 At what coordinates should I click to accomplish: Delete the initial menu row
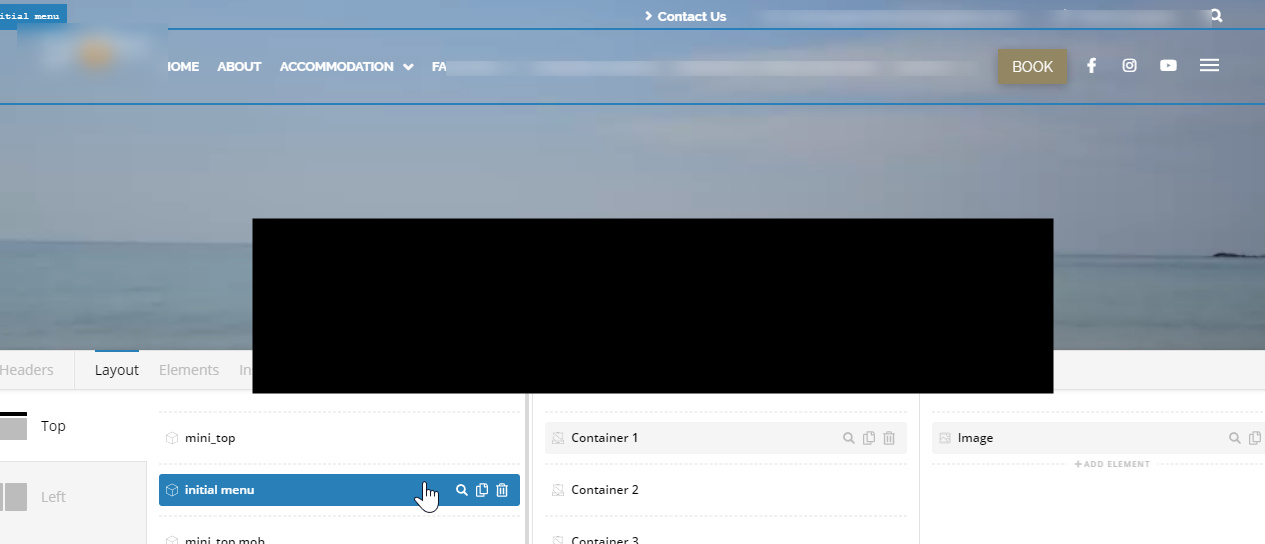tap(502, 490)
